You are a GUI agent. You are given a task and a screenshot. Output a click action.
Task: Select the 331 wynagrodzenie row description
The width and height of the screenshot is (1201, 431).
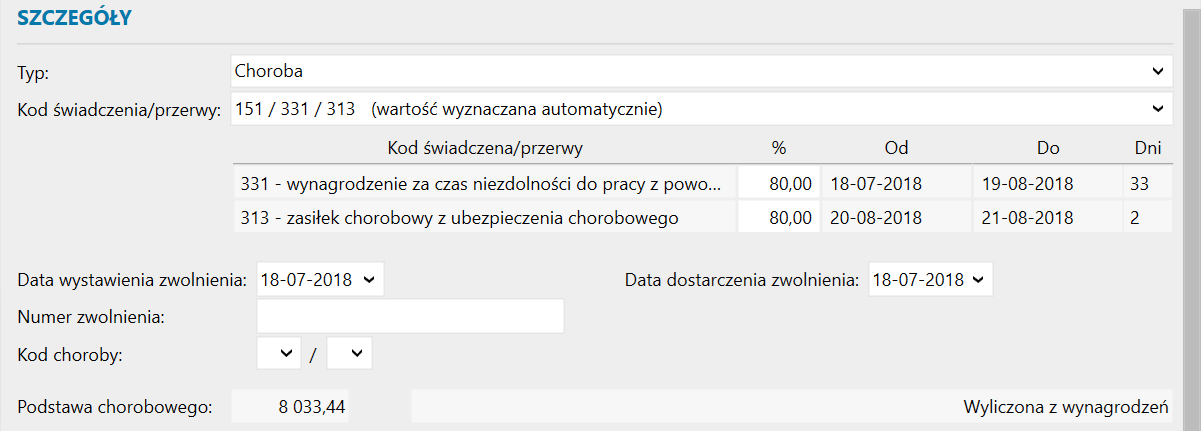point(480,184)
